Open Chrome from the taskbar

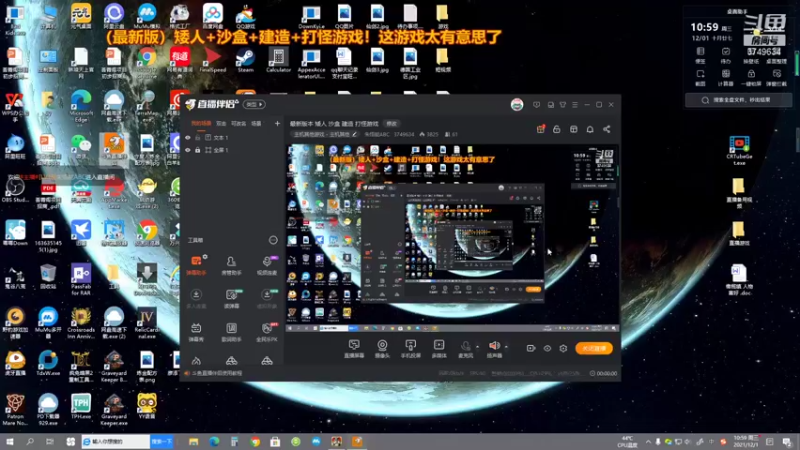(x=255, y=442)
